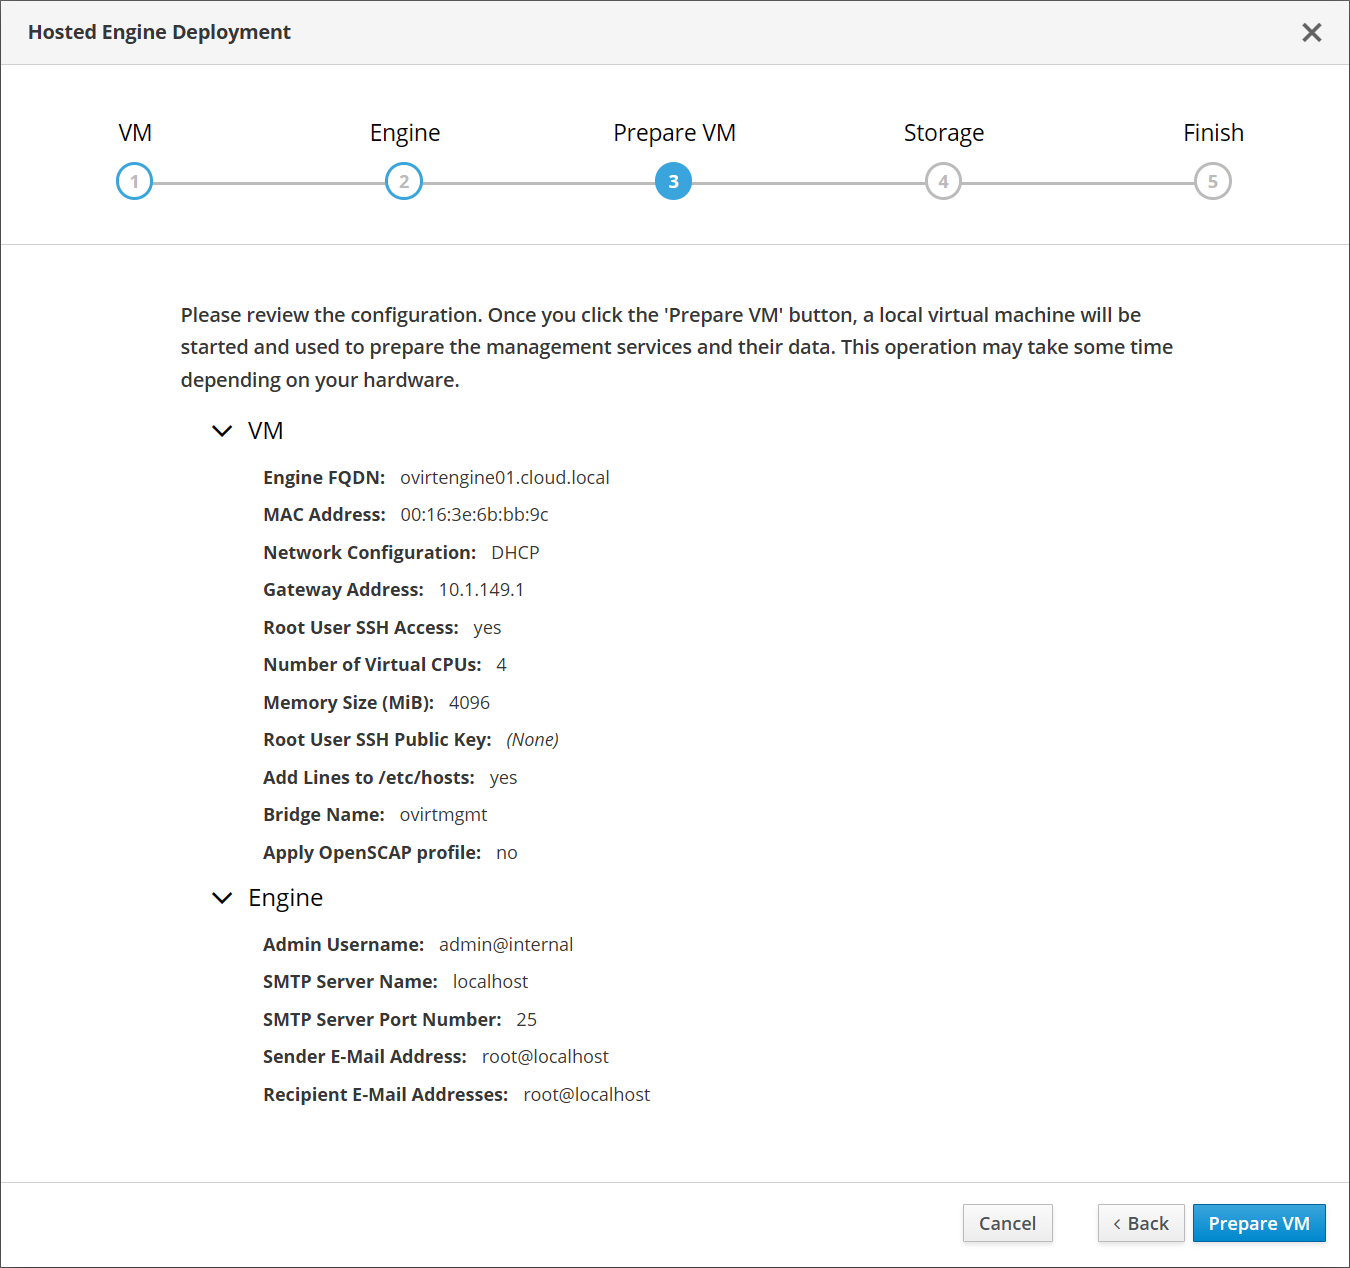
Task: Click the Engine section heading
Action: click(x=286, y=898)
